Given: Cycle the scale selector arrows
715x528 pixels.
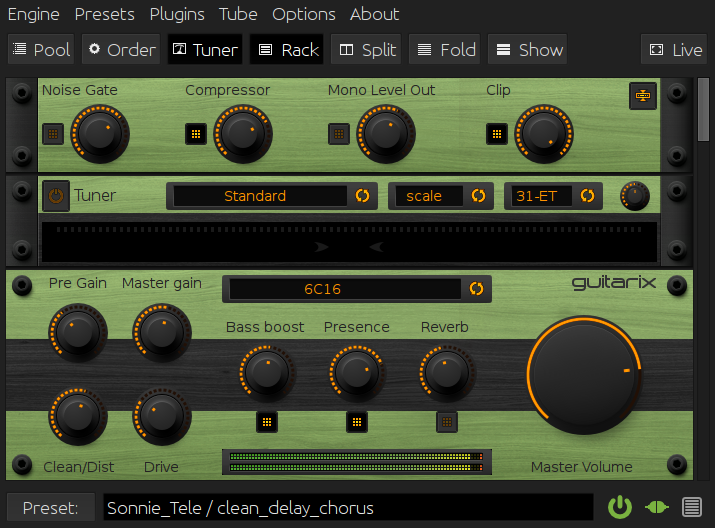Looking at the screenshot, I should 478,196.
